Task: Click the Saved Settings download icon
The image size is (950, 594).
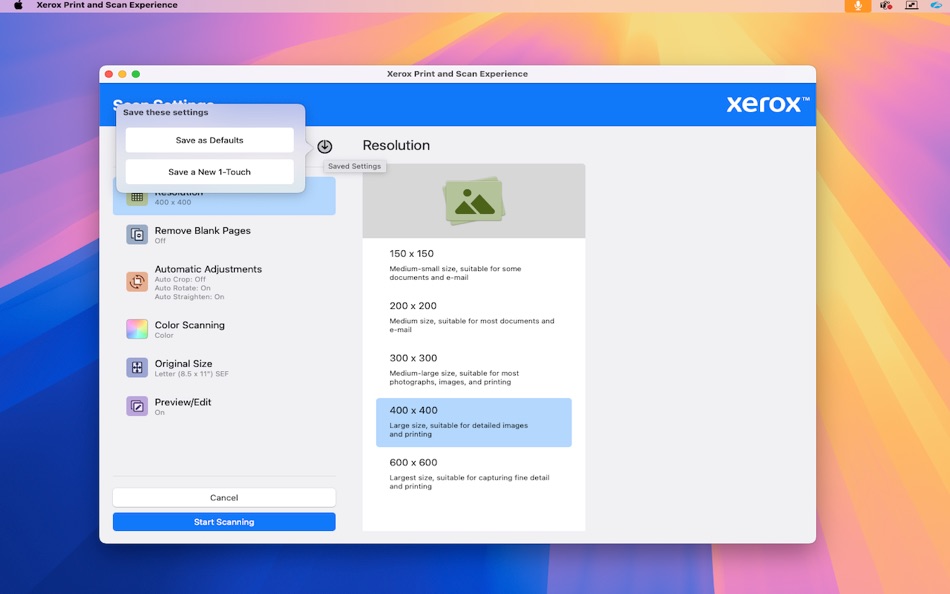Action: [x=324, y=146]
